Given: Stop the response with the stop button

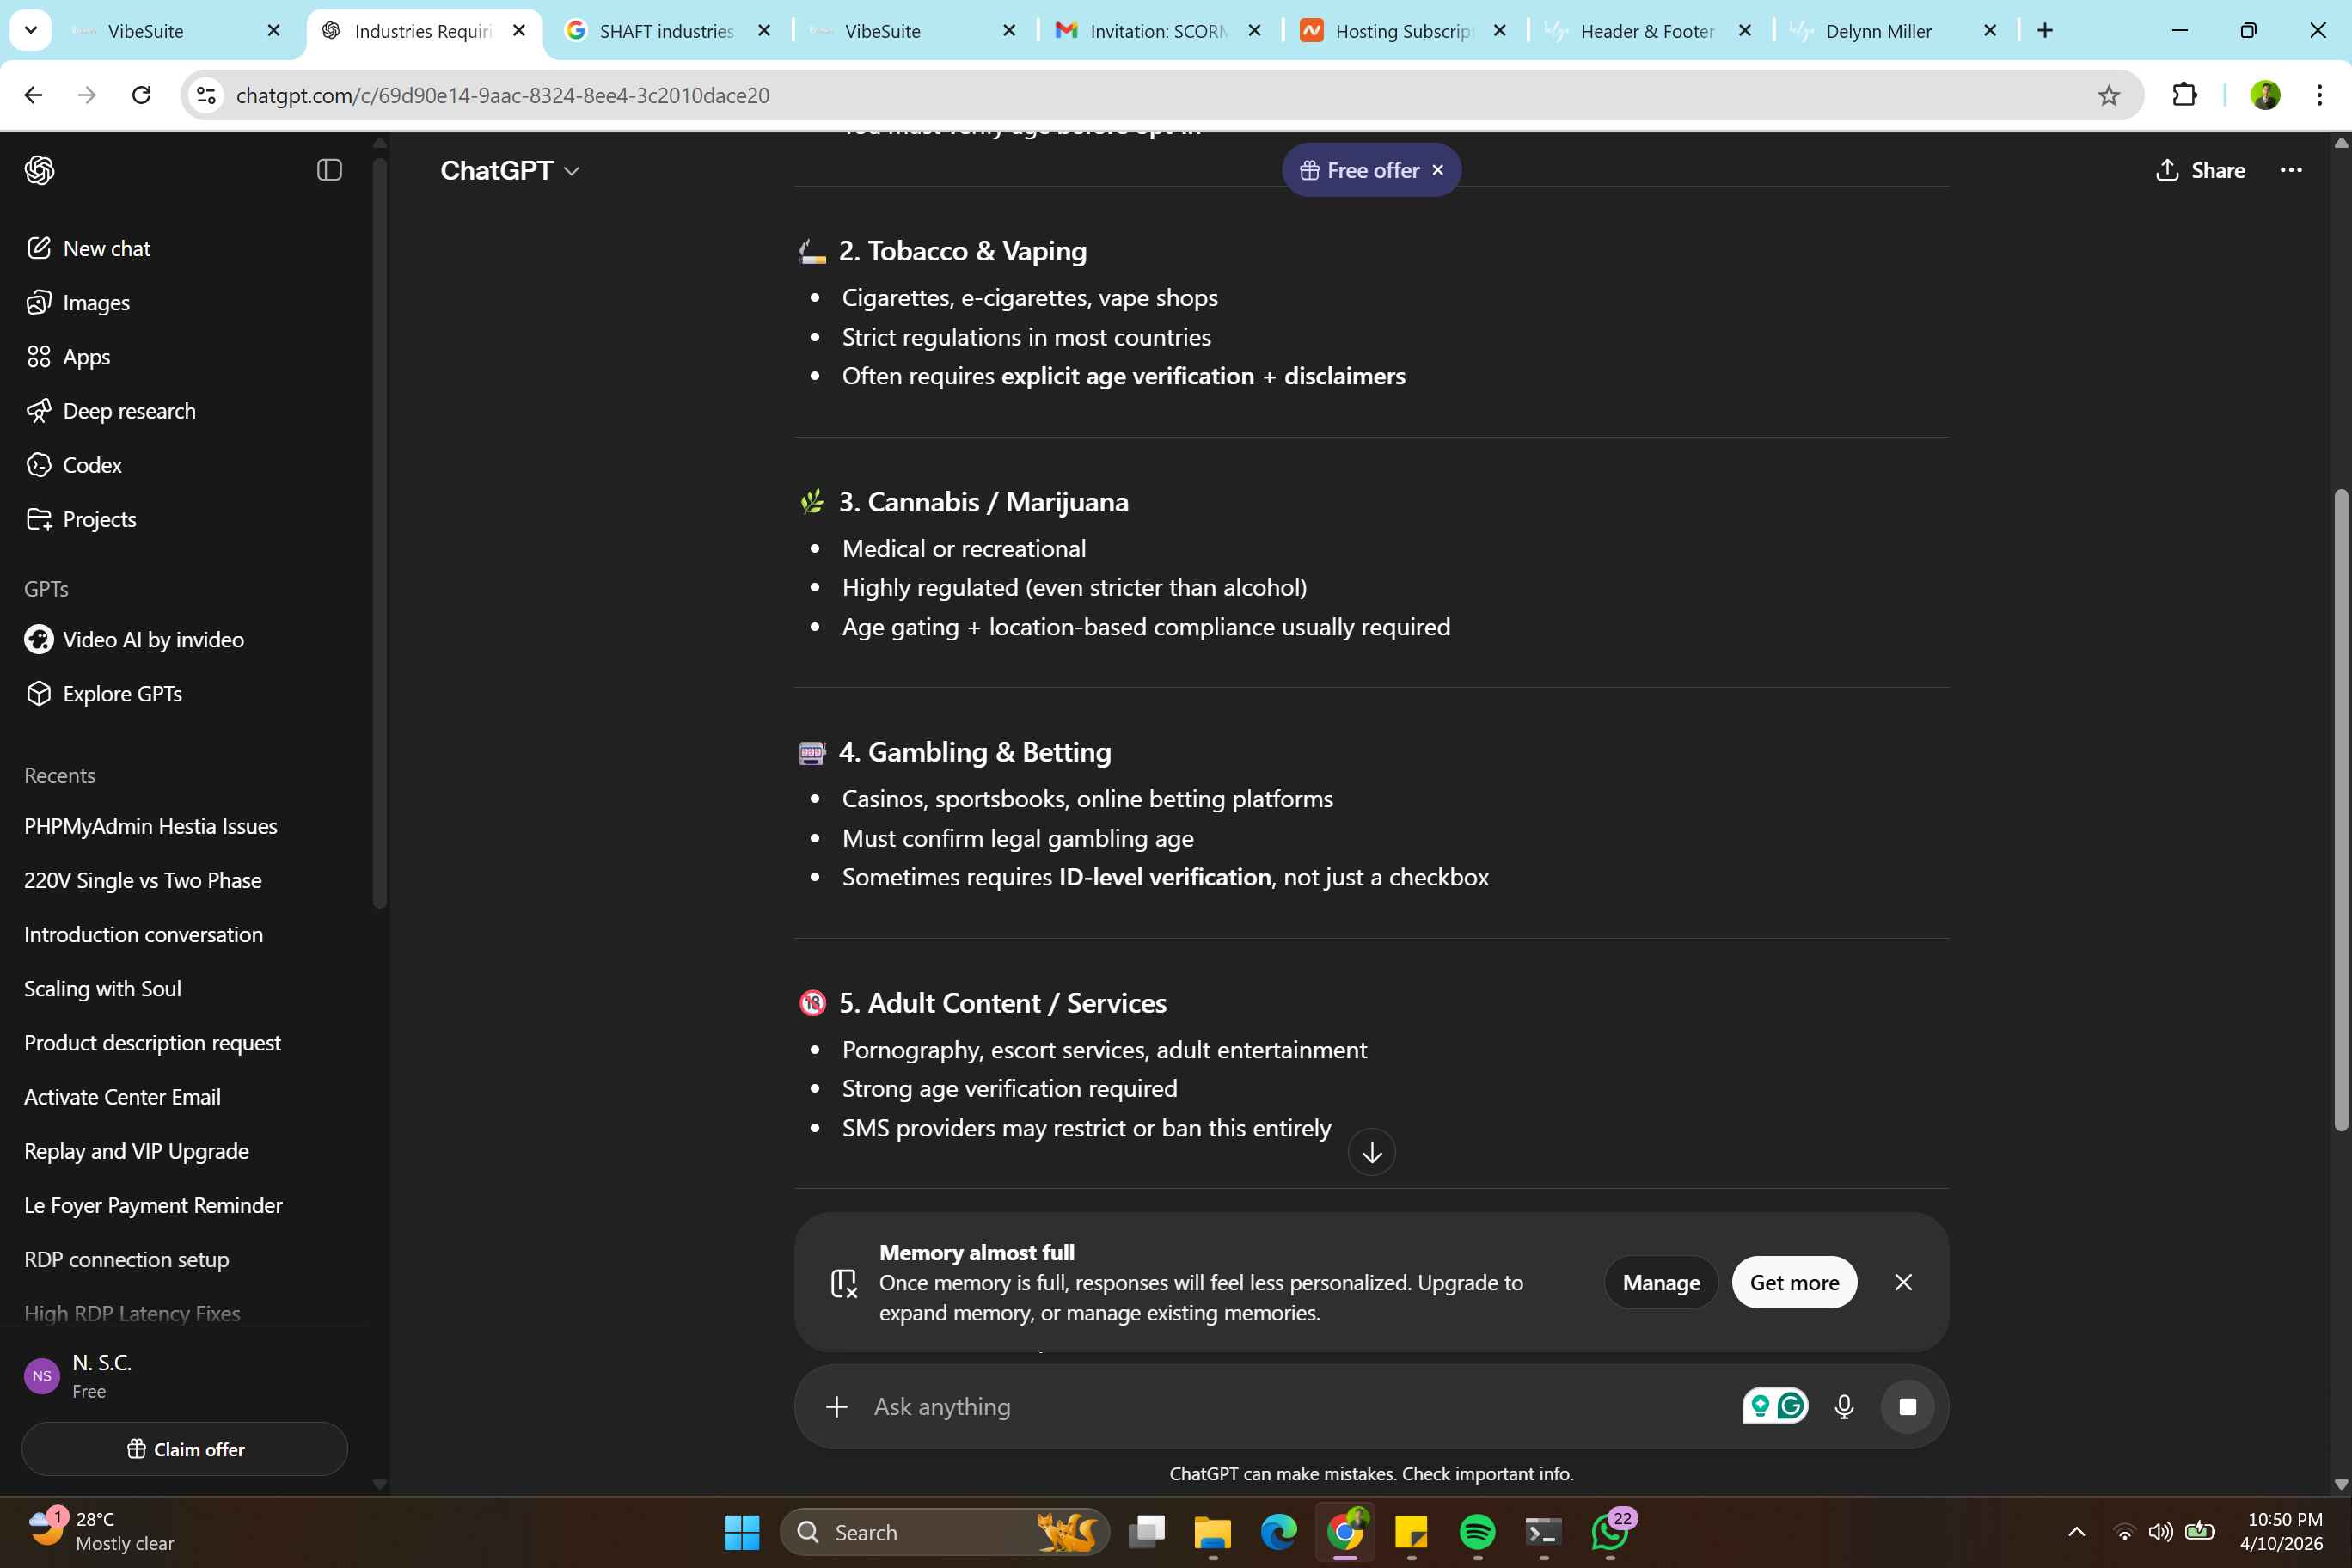Looking at the screenshot, I should (x=1907, y=1406).
